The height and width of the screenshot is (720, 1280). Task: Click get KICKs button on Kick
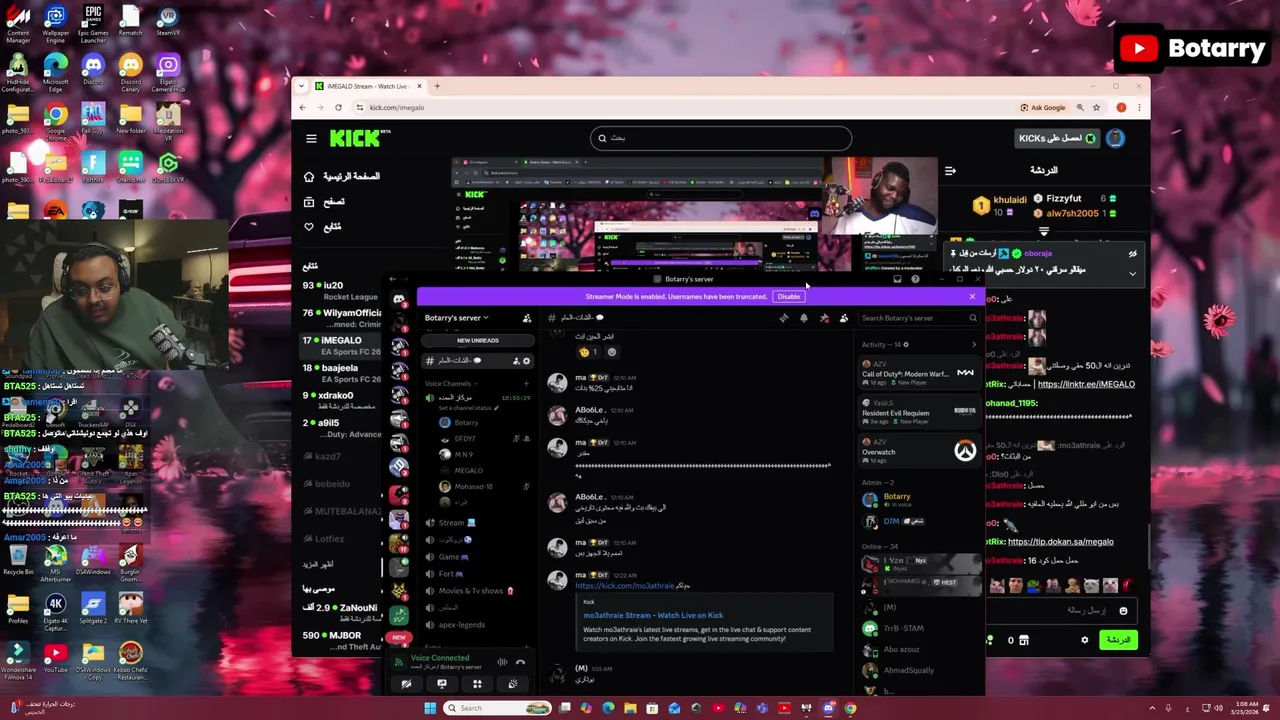[x=1057, y=138]
